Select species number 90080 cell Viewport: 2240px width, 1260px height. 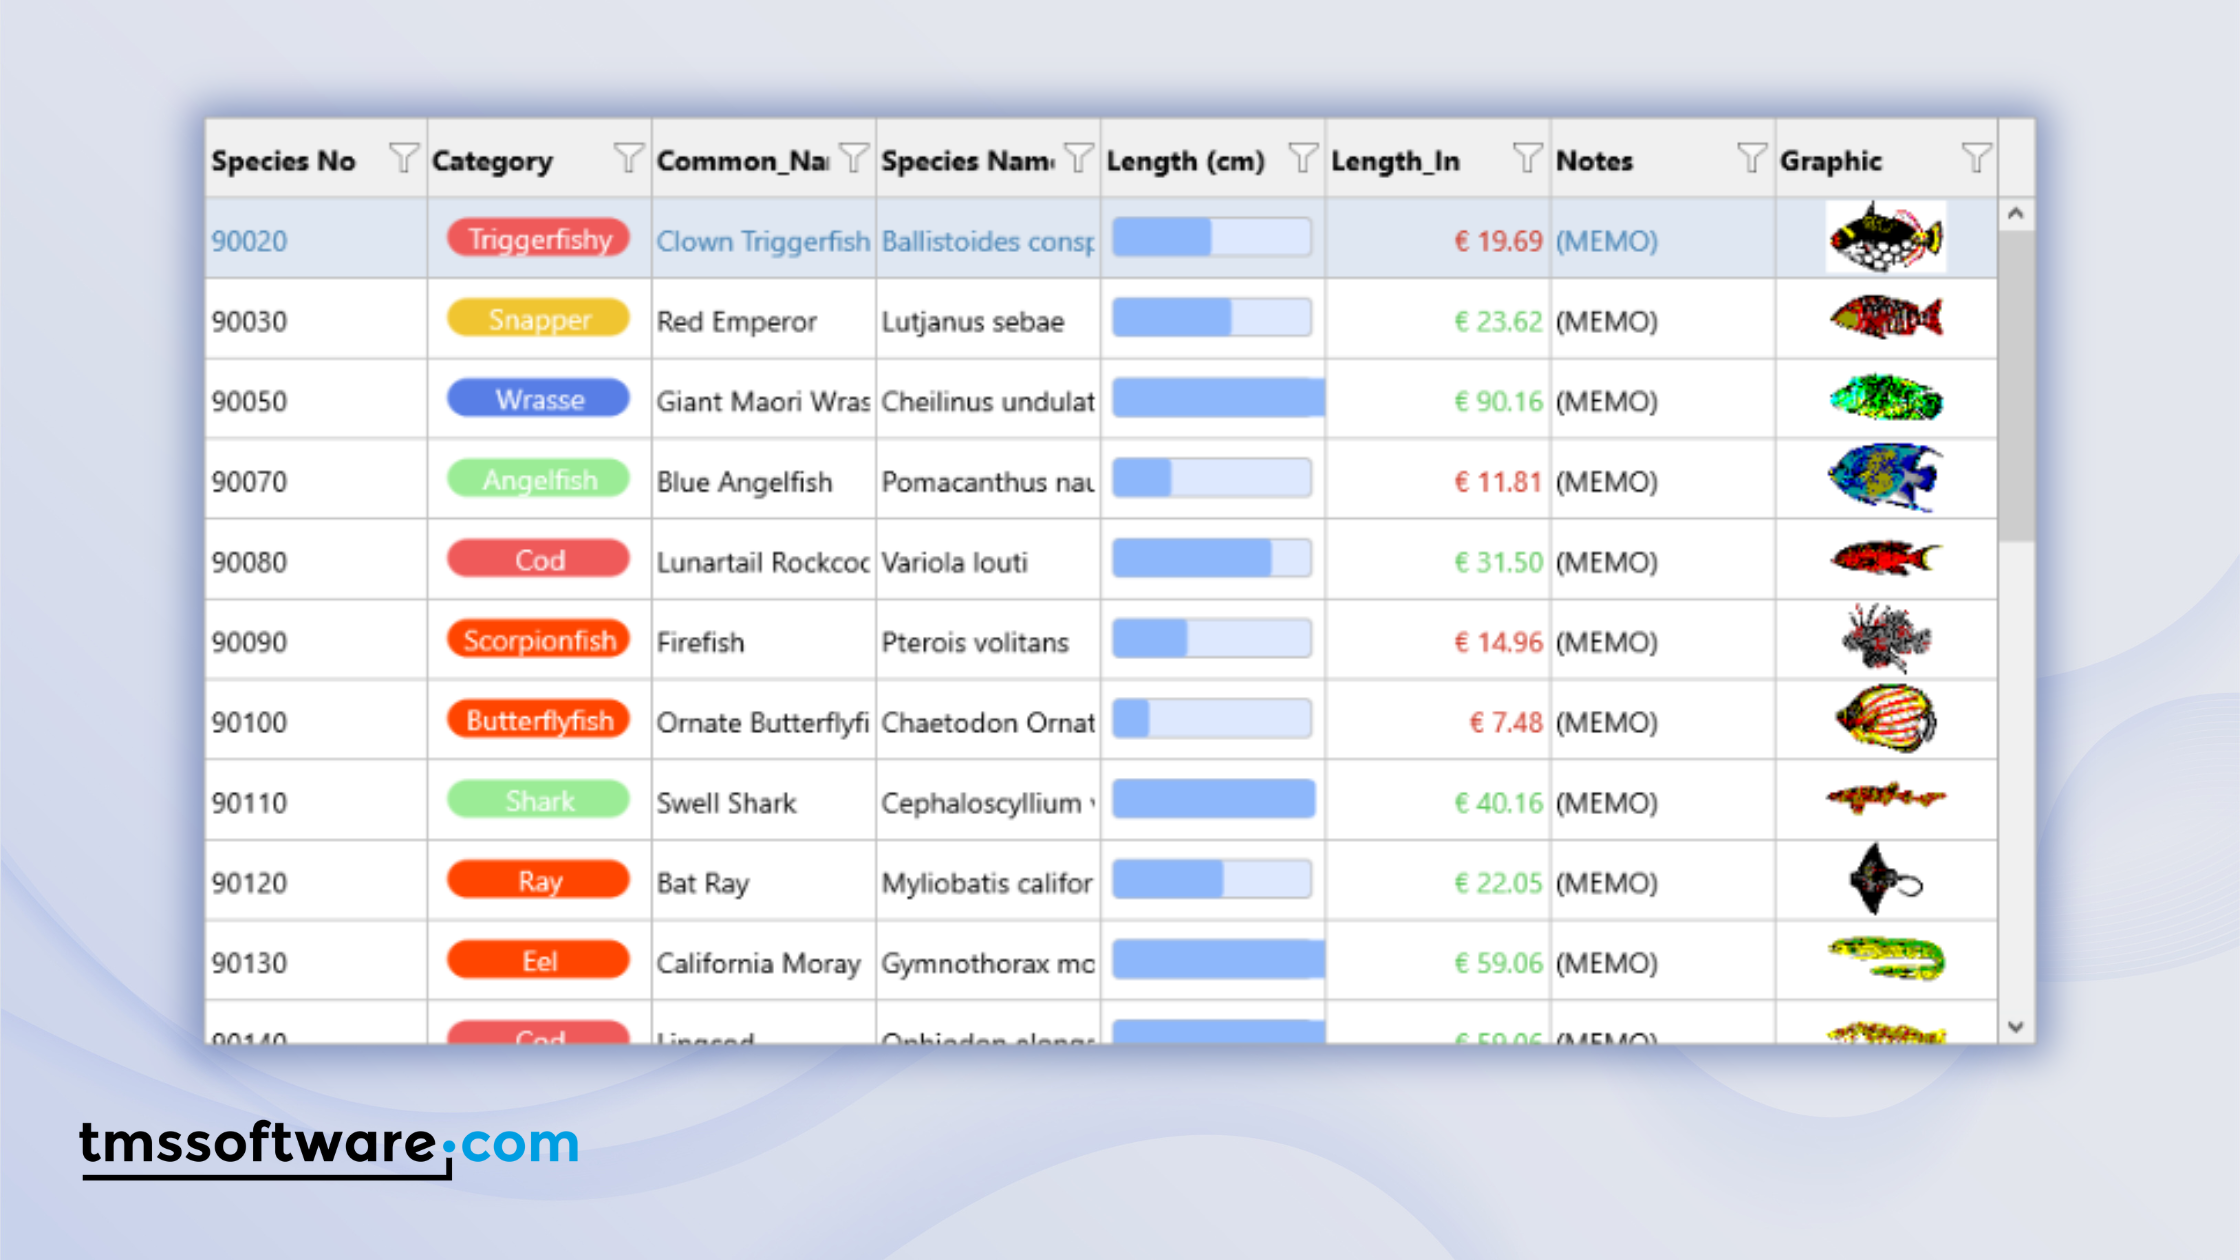(x=250, y=562)
